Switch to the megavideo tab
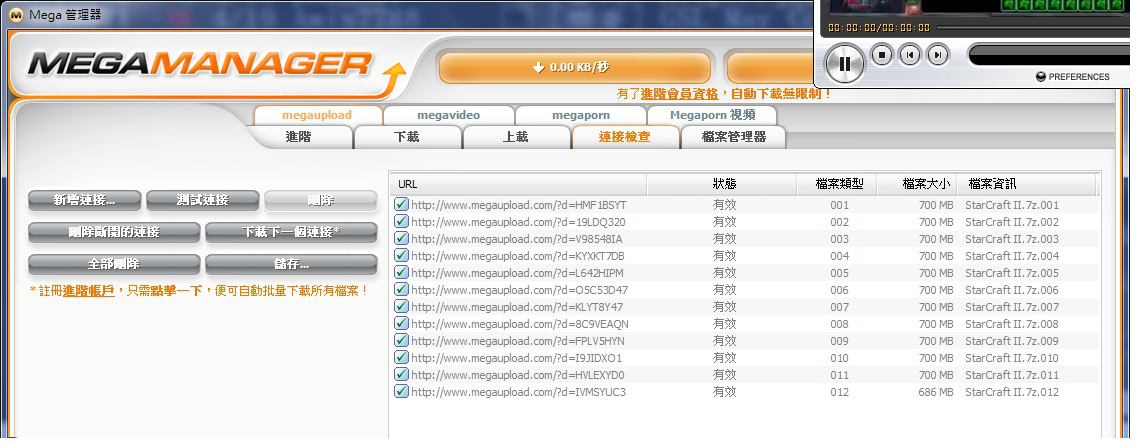1136x446 pixels. (448, 115)
